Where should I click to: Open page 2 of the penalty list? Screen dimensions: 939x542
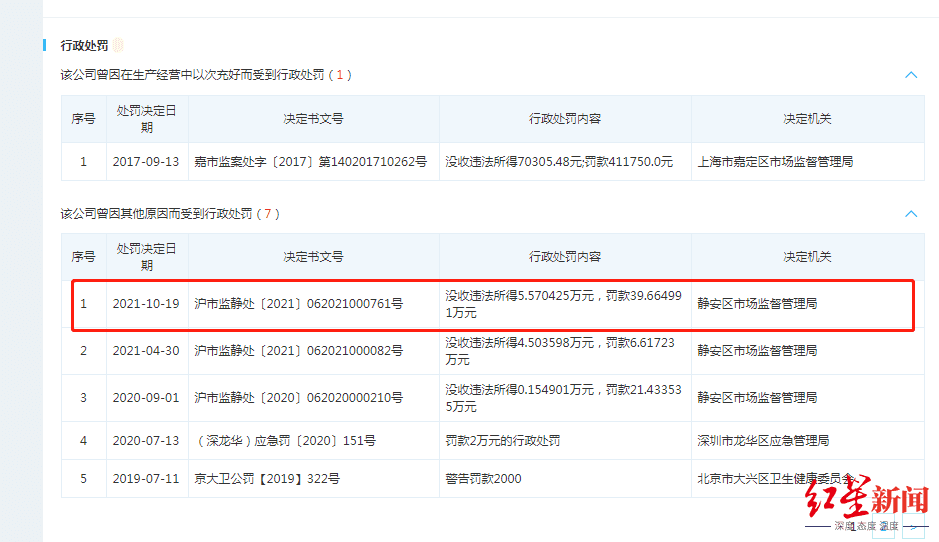[884, 527]
